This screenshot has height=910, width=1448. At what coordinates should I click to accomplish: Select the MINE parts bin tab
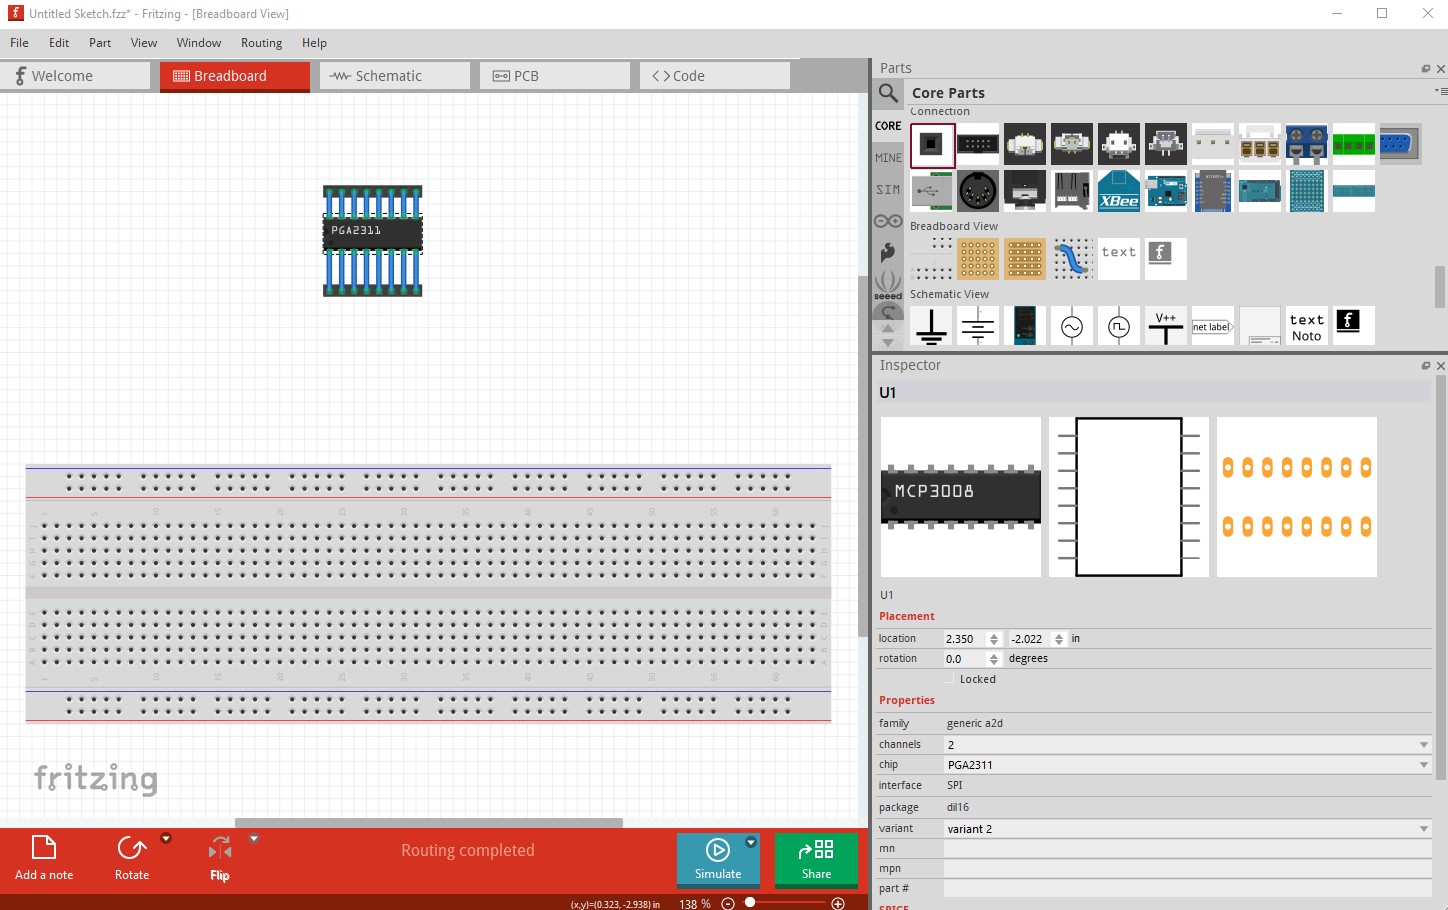point(888,158)
